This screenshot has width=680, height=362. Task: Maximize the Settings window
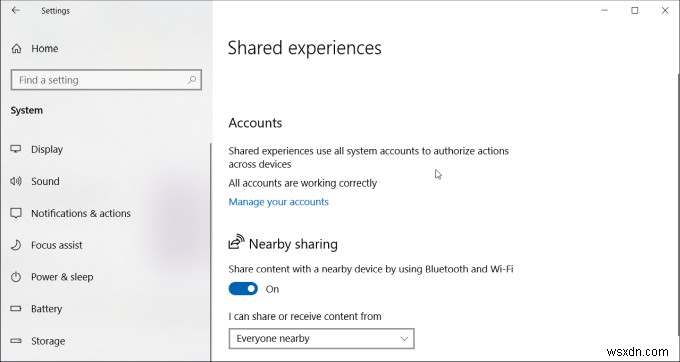tap(635, 10)
